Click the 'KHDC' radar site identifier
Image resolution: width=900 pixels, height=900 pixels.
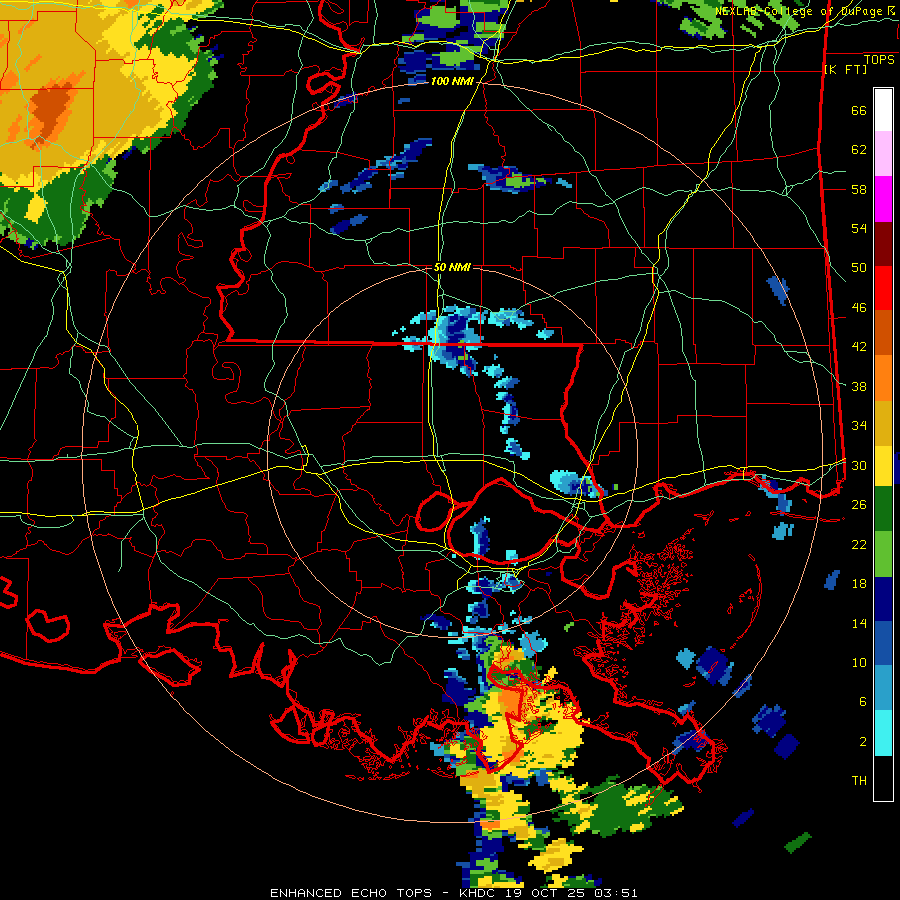pos(479,893)
